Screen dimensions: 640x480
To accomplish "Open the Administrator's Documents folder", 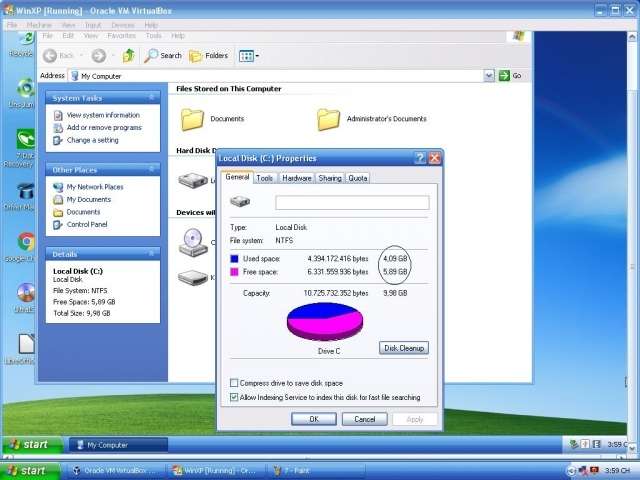I will click(x=329, y=119).
